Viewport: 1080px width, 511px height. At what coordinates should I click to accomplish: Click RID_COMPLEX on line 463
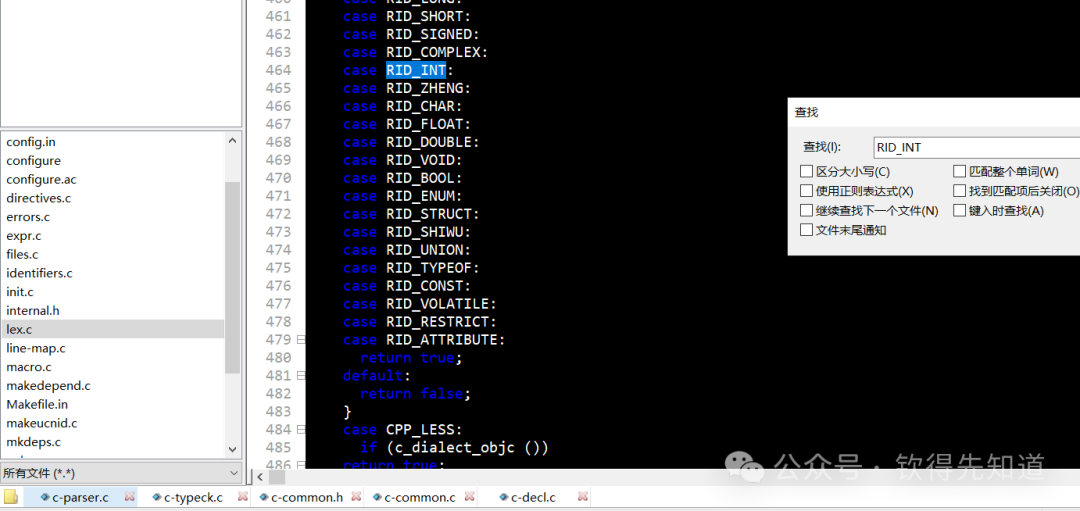(x=433, y=52)
